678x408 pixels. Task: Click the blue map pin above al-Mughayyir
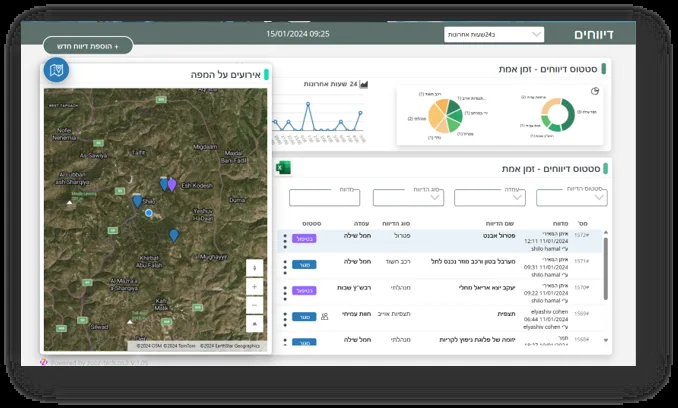point(174,236)
